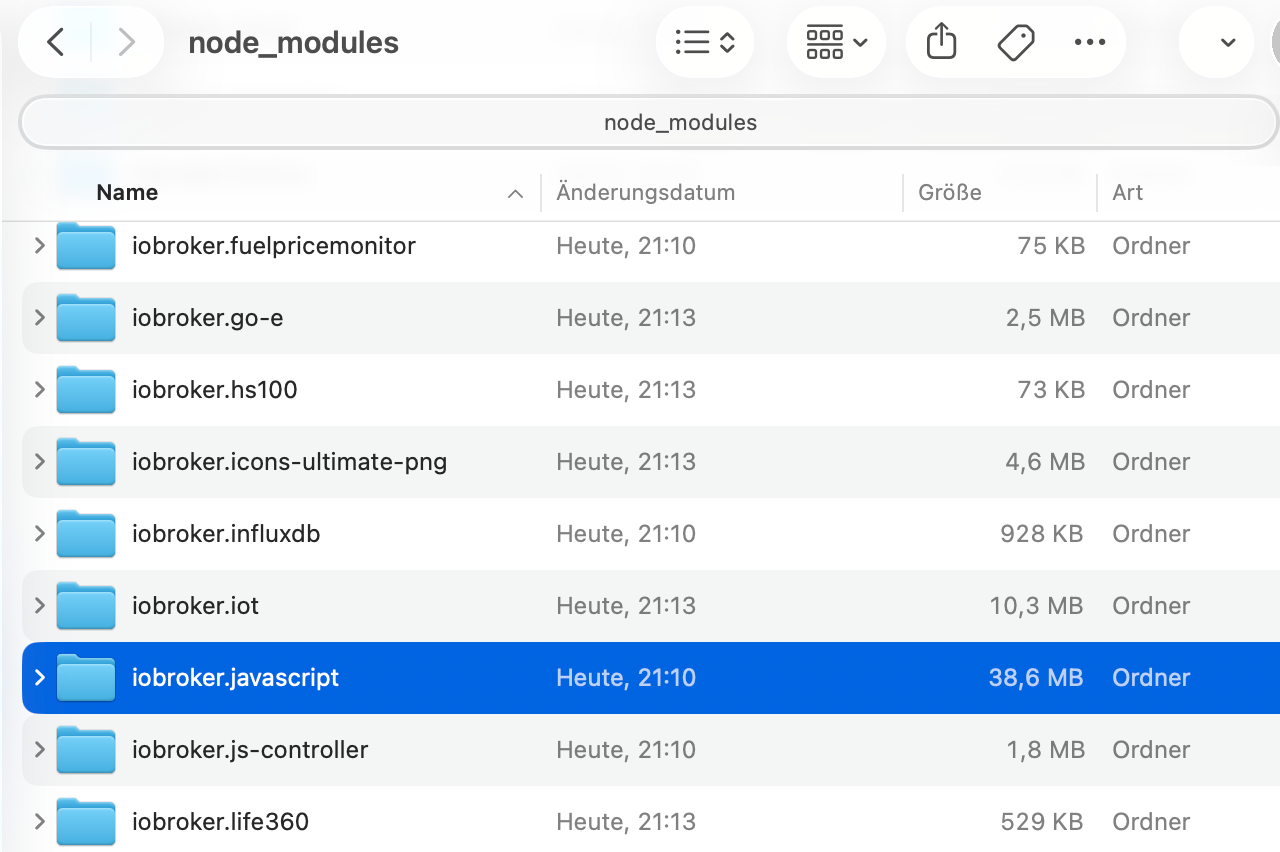Screen dimensions: 1280x852
Task: Click the modified date of iobroker.iot
Action: pos(626,605)
